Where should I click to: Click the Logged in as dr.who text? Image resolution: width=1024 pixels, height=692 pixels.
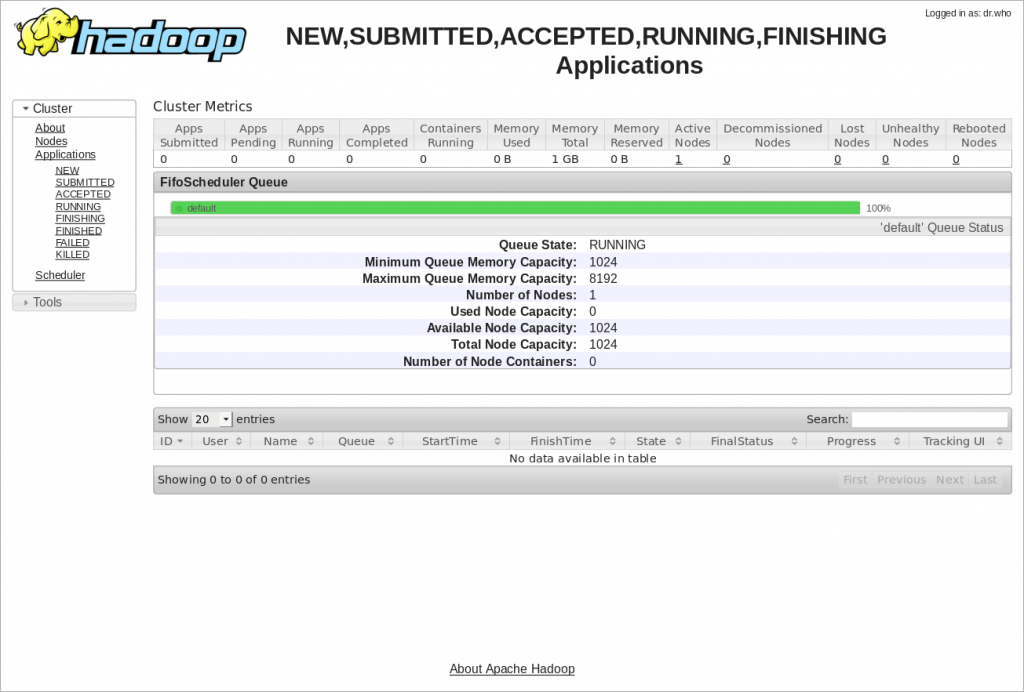click(x=968, y=13)
